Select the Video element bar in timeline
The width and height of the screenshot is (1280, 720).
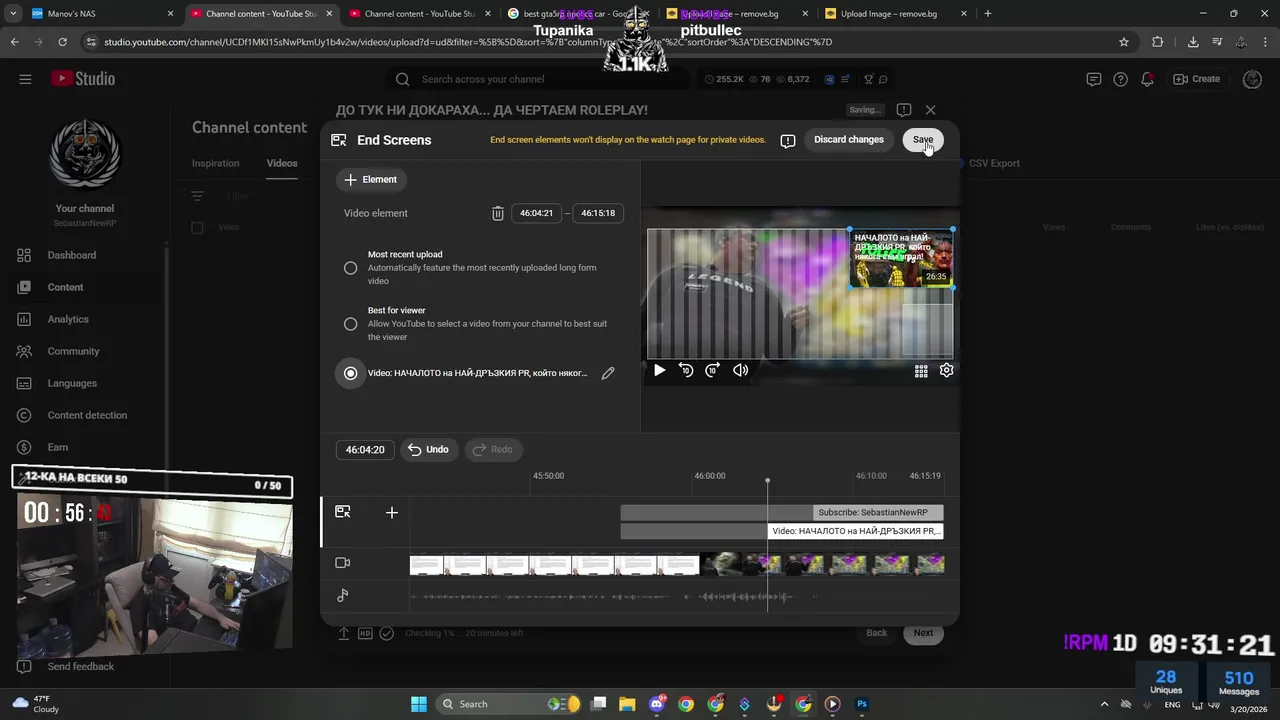[x=855, y=531]
